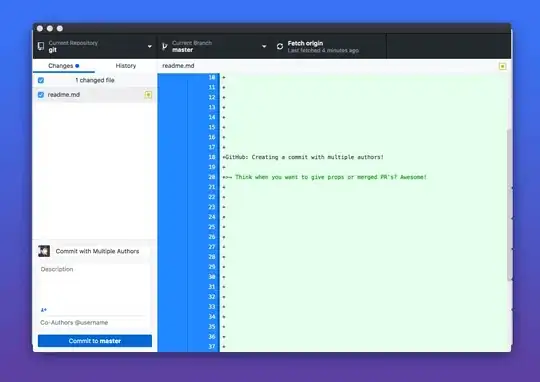The width and height of the screenshot is (540, 382).
Task: Click the modified status icon next to readme.md
Action: click(148, 95)
